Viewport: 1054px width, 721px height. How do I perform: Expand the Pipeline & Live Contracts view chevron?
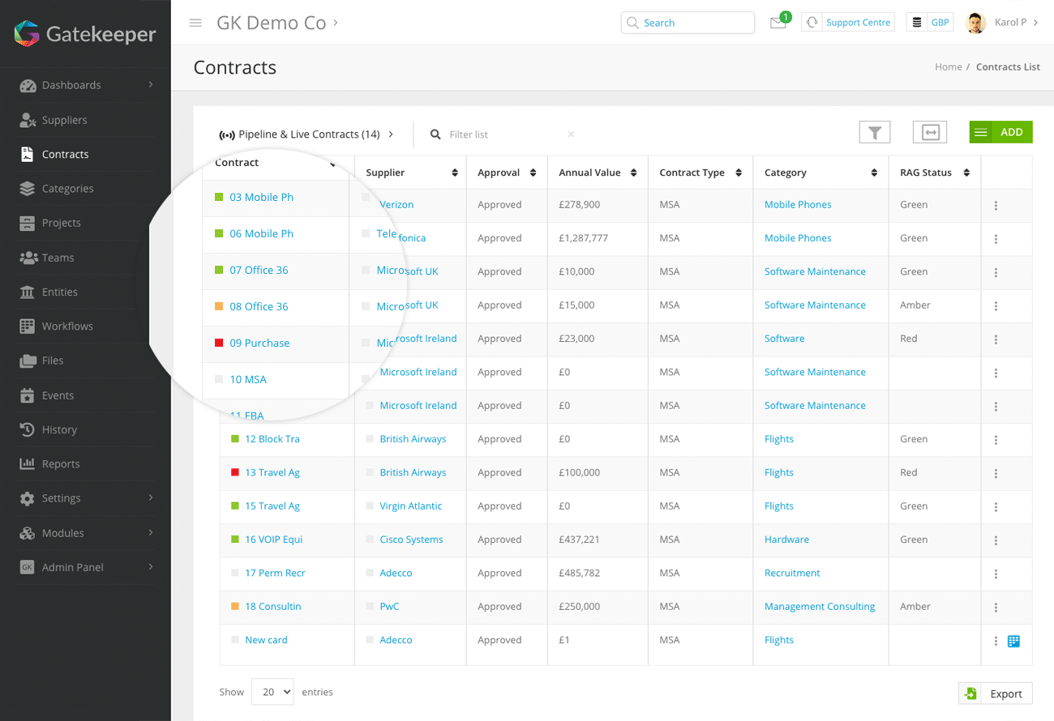[x=390, y=133]
